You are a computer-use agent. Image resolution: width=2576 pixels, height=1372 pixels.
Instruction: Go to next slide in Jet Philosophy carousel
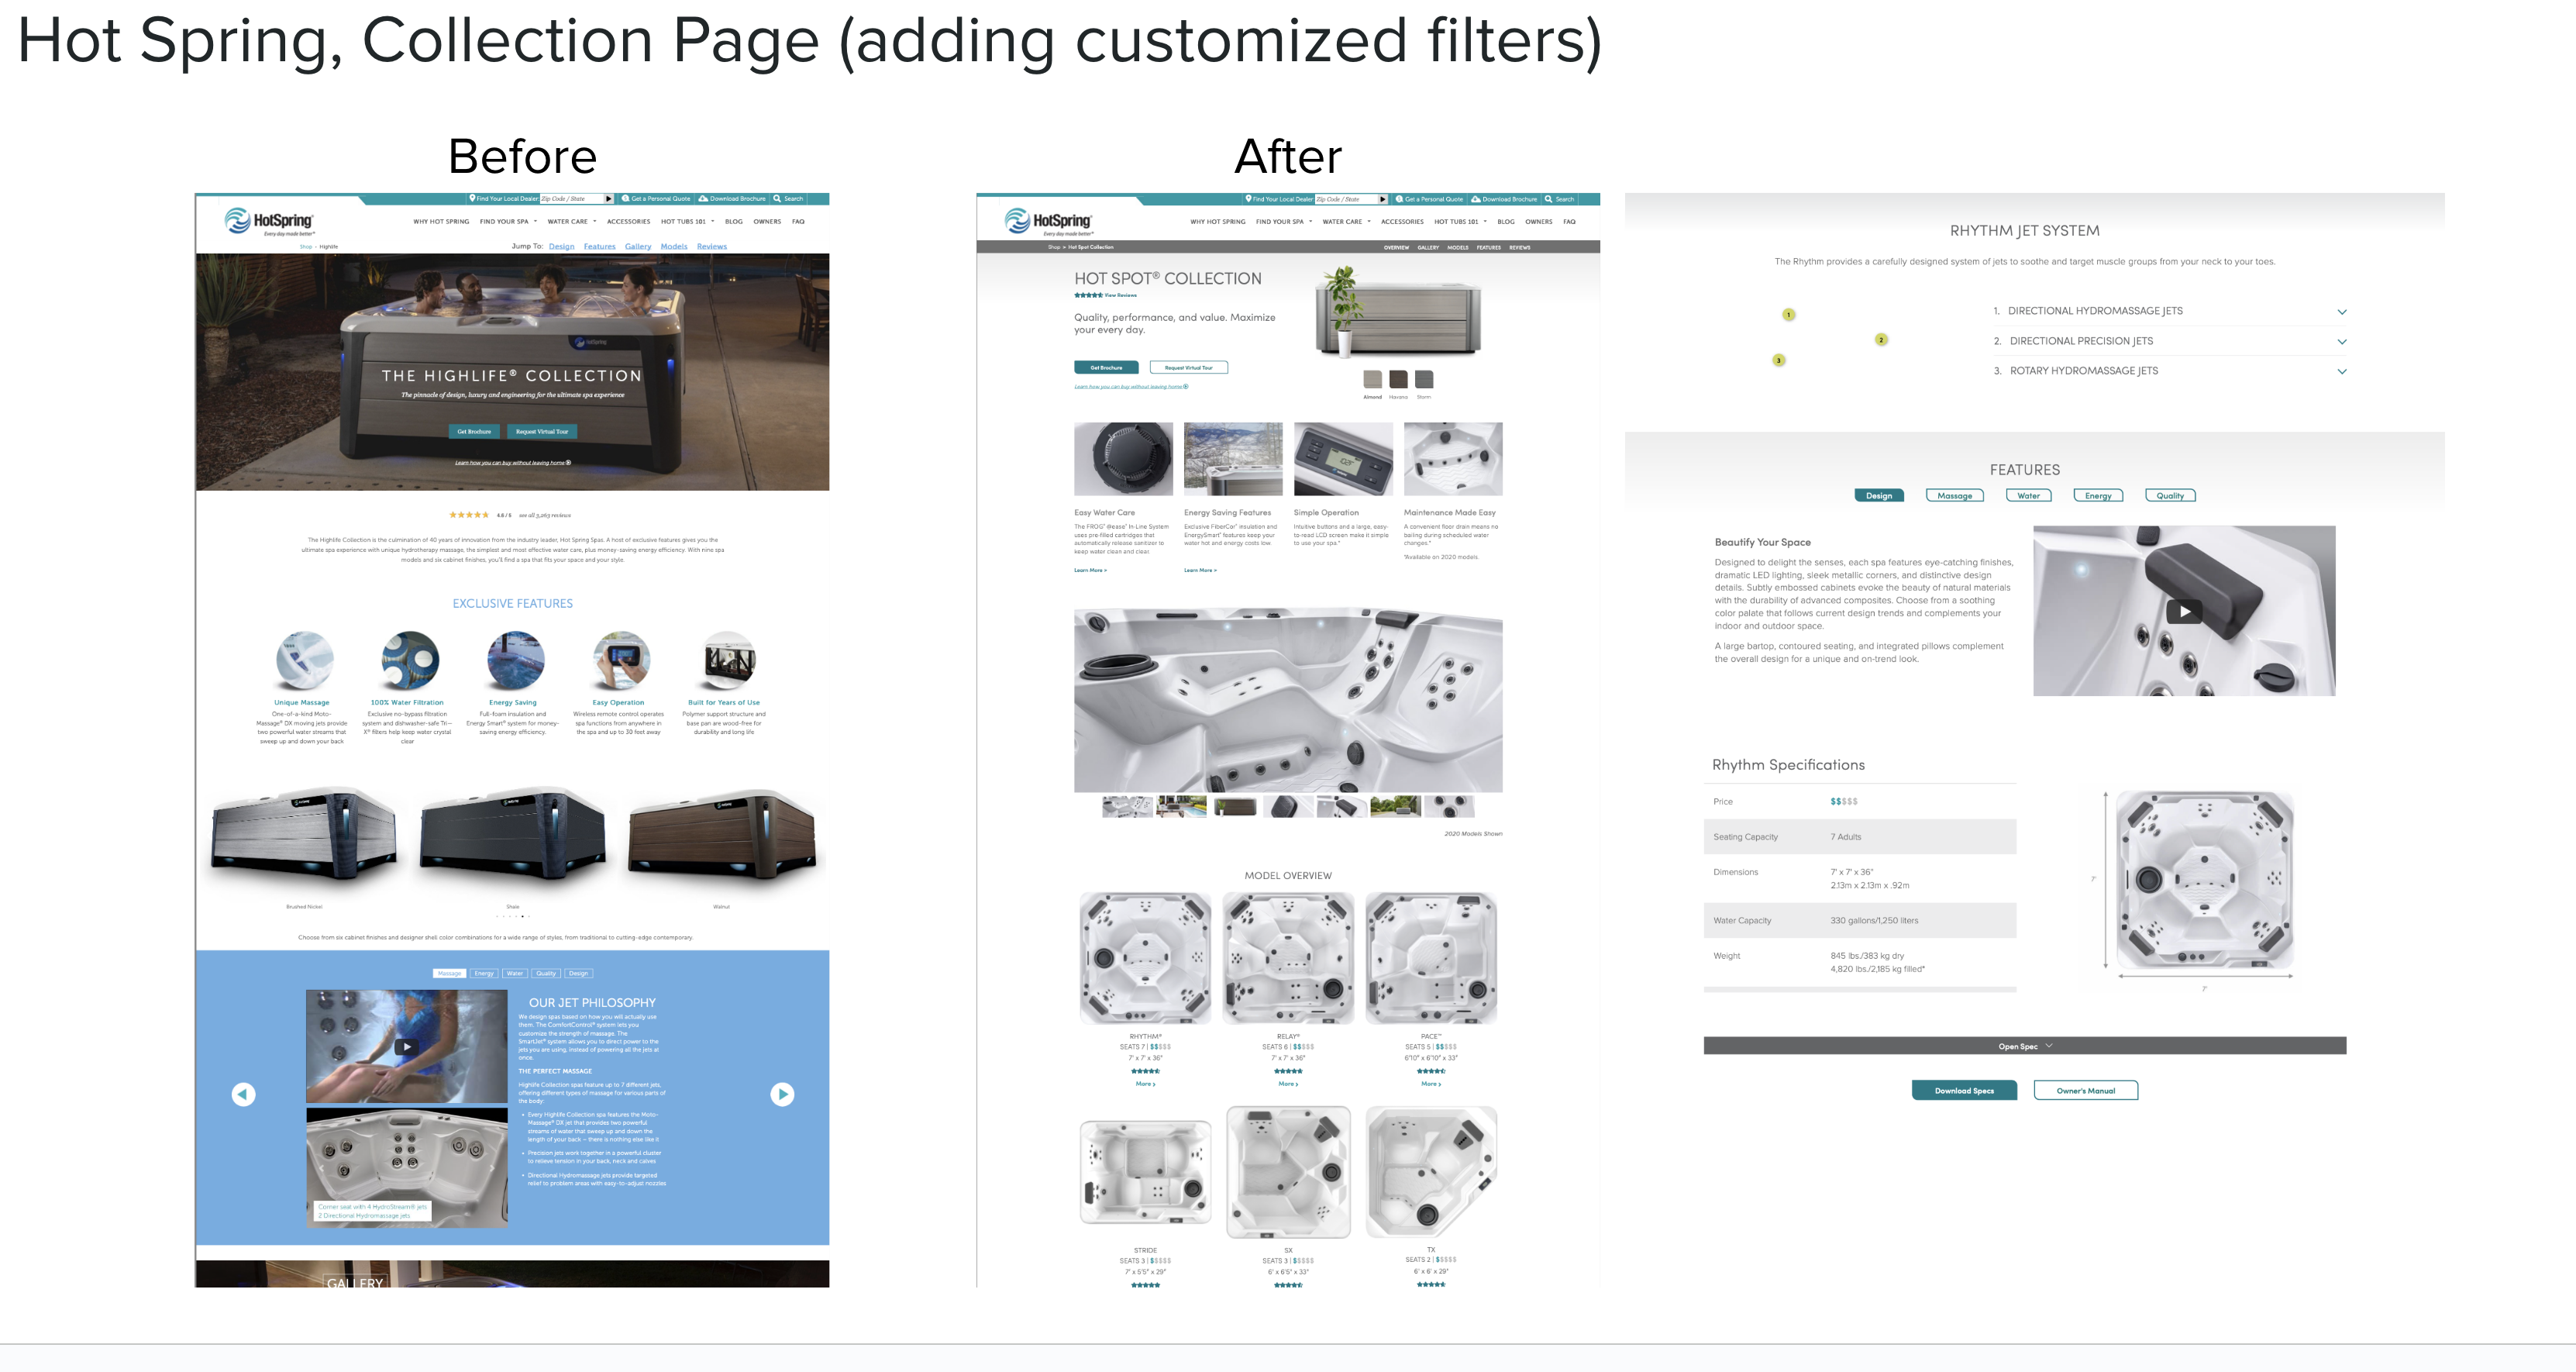(x=782, y=1094)
